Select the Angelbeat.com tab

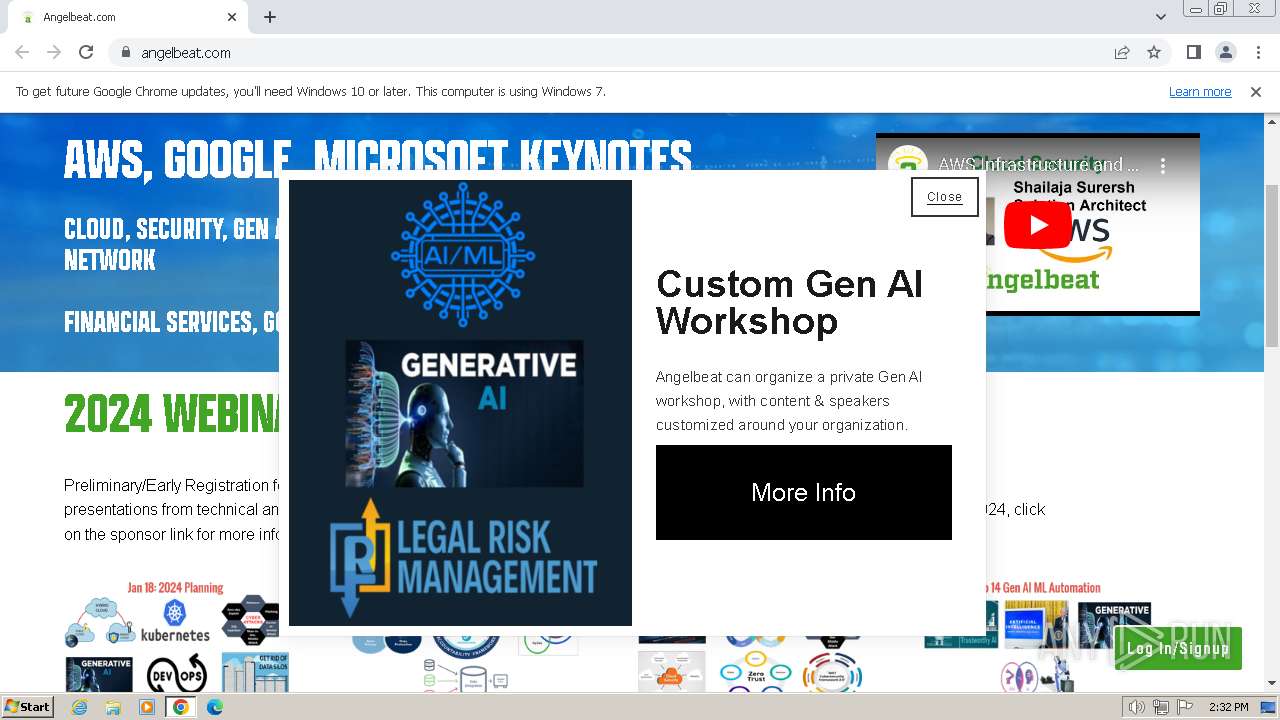[128, 17]
